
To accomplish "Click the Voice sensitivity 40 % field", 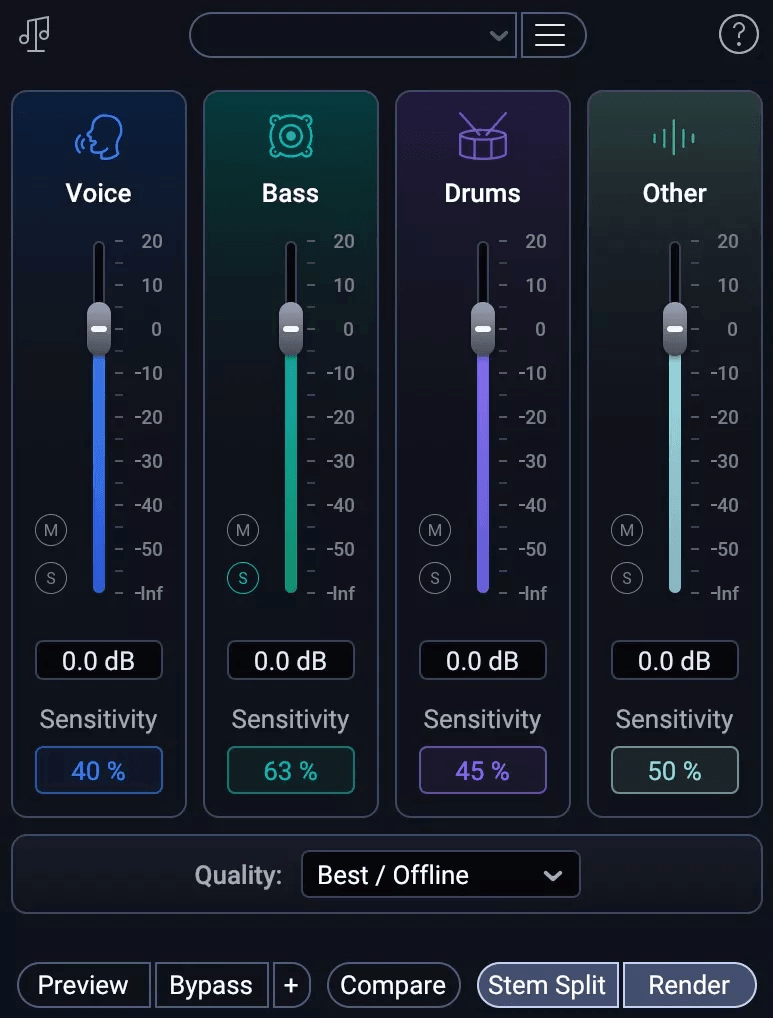I will [x=99, y=770].
